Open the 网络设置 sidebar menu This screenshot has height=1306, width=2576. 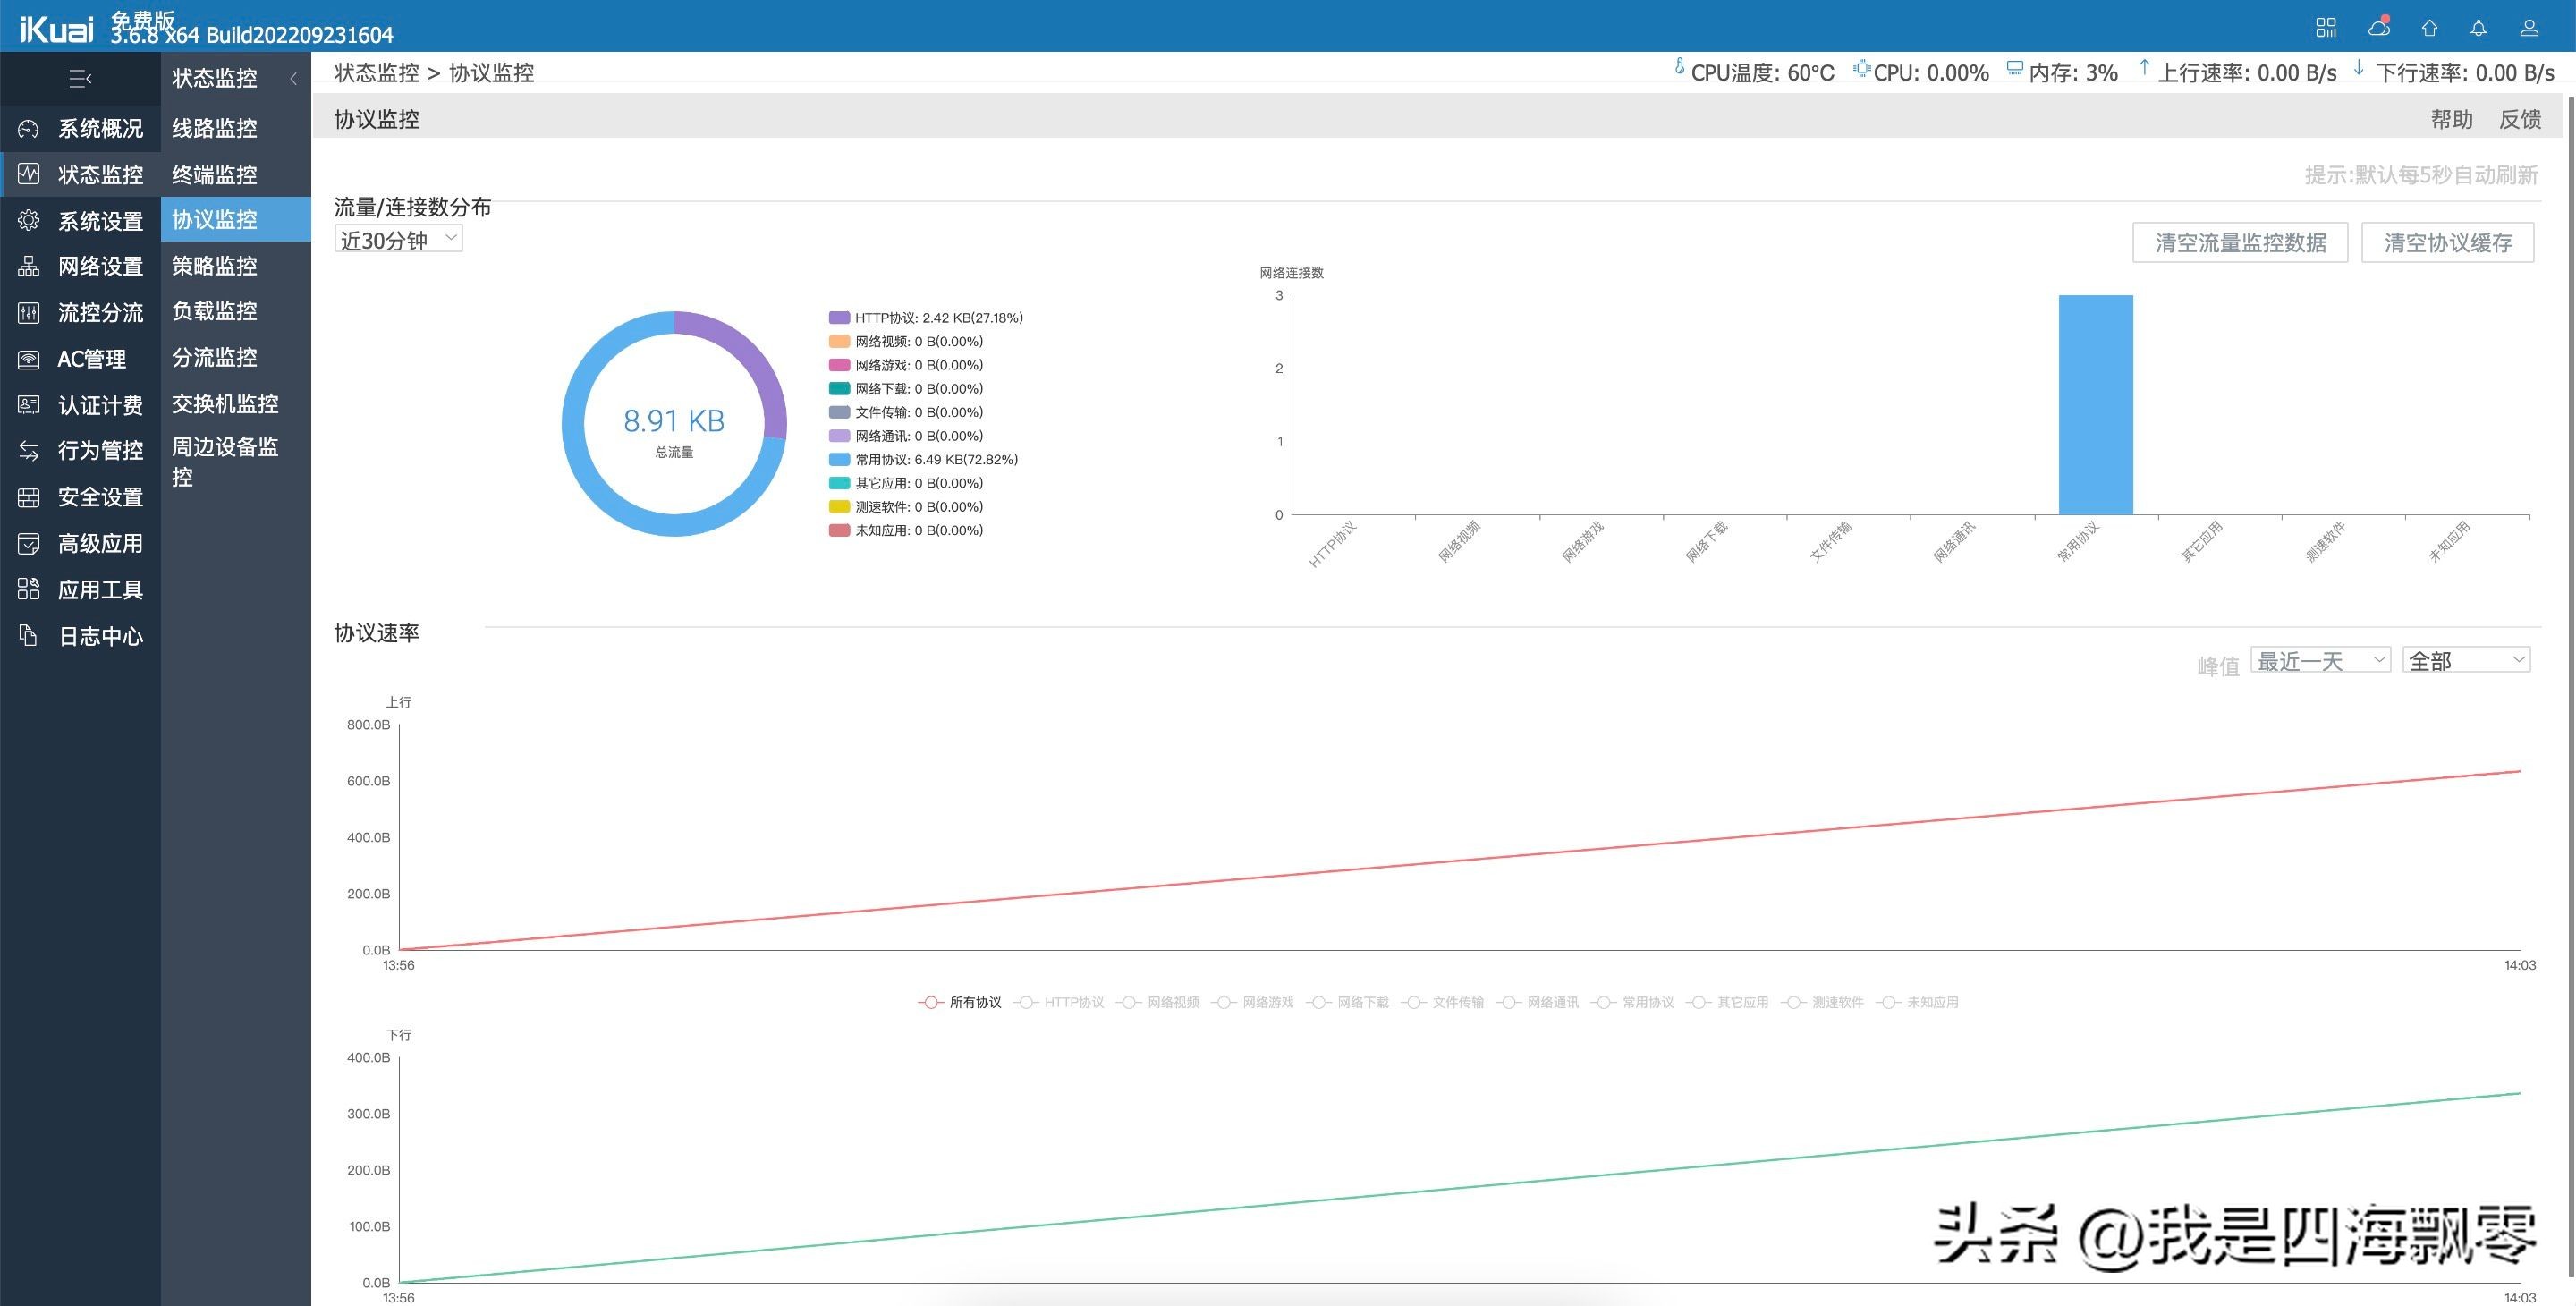pyautogui.click(x=100, y=266)
